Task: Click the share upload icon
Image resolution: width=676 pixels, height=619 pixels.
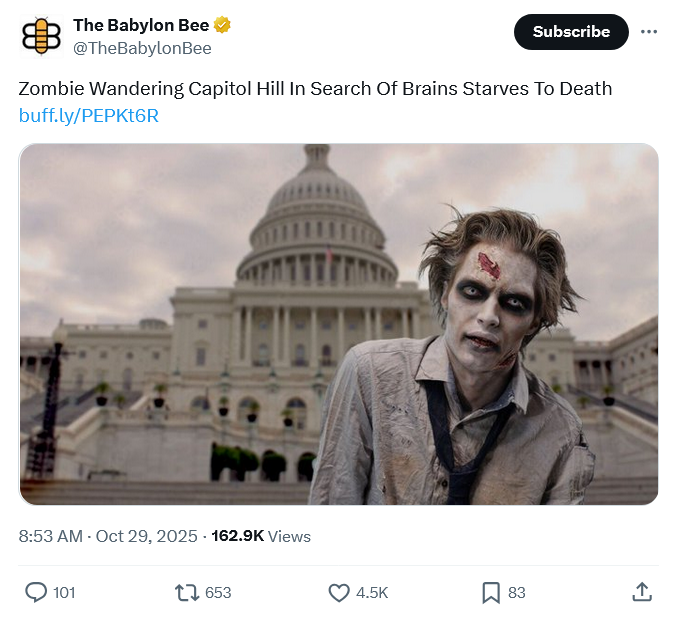Action: pos(641,593)
